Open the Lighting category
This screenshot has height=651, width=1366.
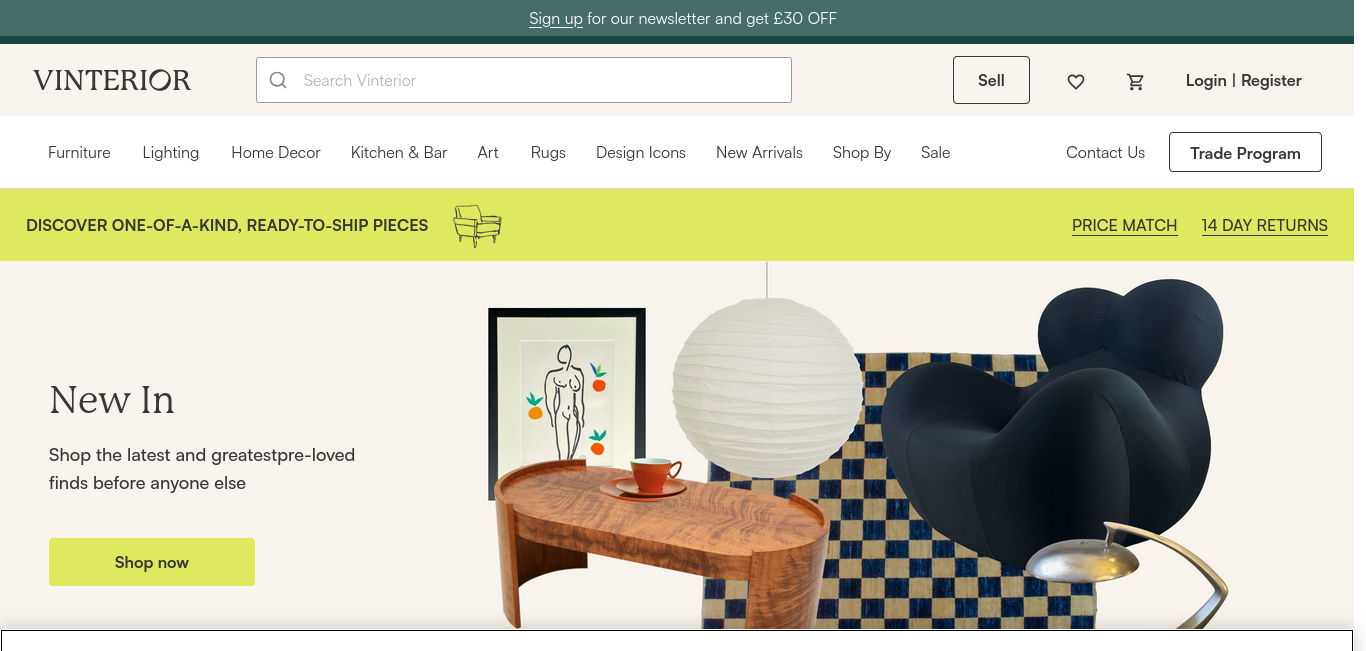(171, 153)
